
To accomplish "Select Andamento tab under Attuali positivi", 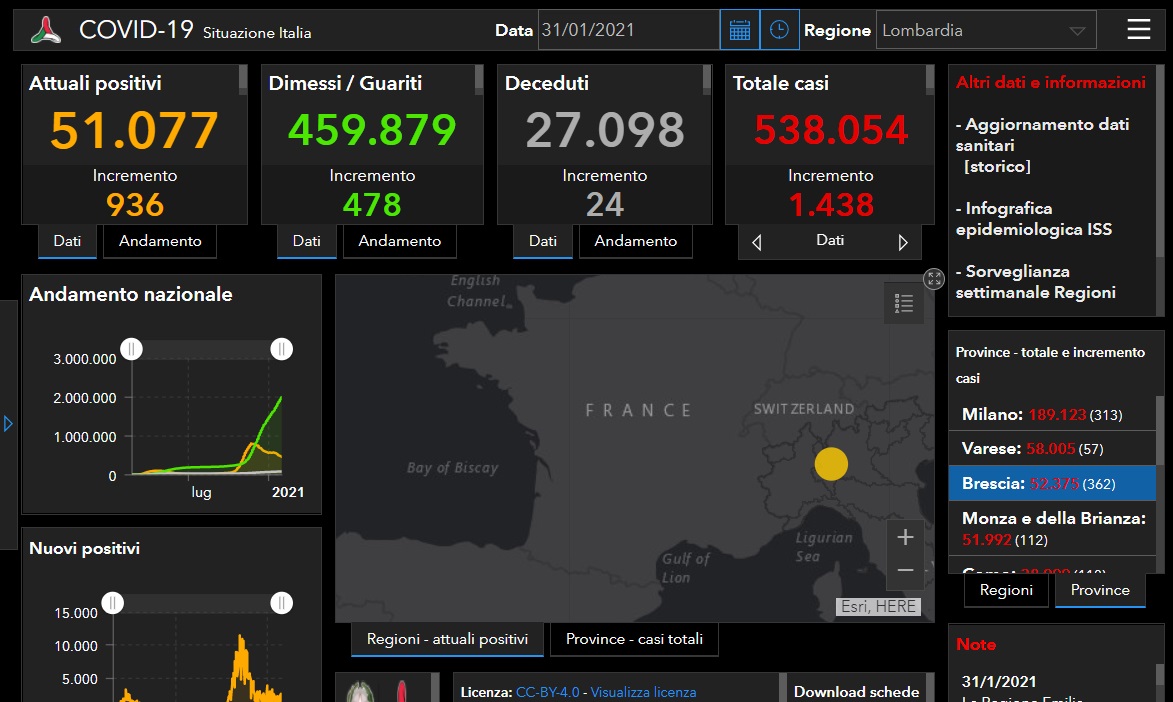I will click(160, 241).
